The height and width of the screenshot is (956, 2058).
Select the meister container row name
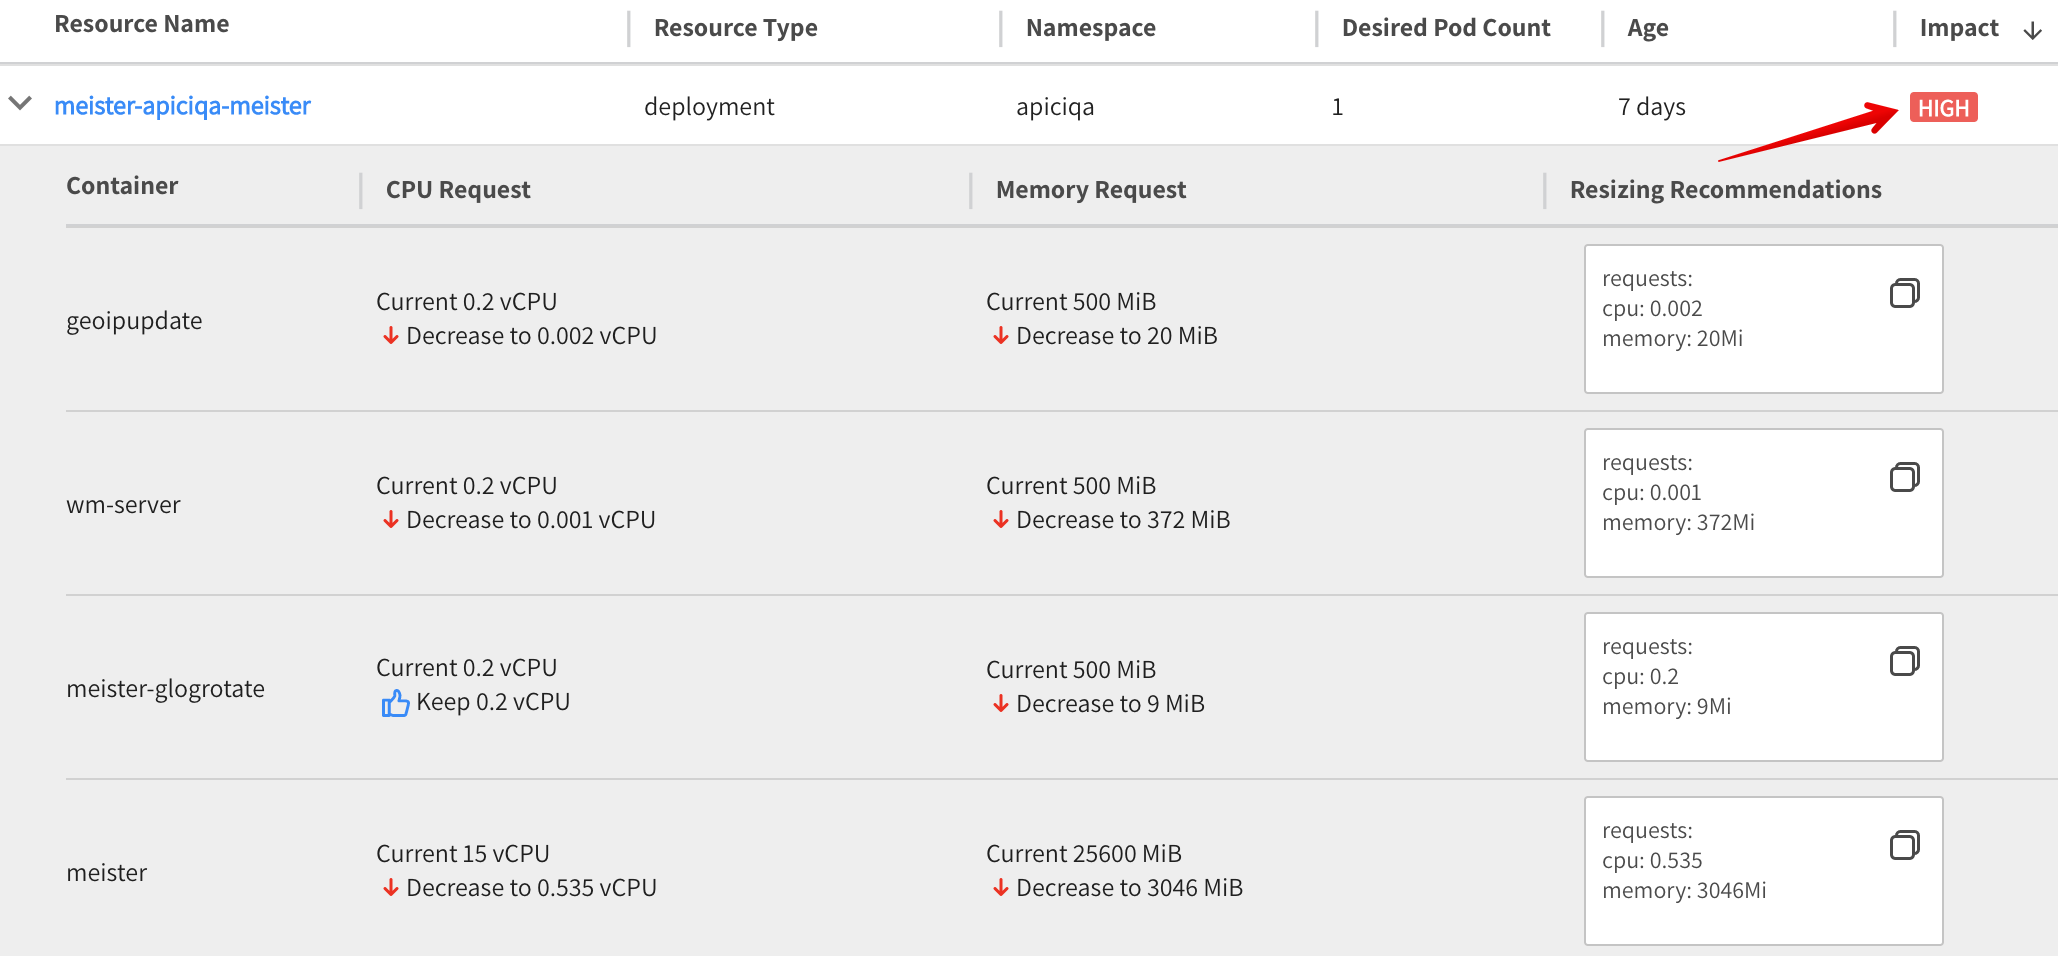click(x=107, y=873)
